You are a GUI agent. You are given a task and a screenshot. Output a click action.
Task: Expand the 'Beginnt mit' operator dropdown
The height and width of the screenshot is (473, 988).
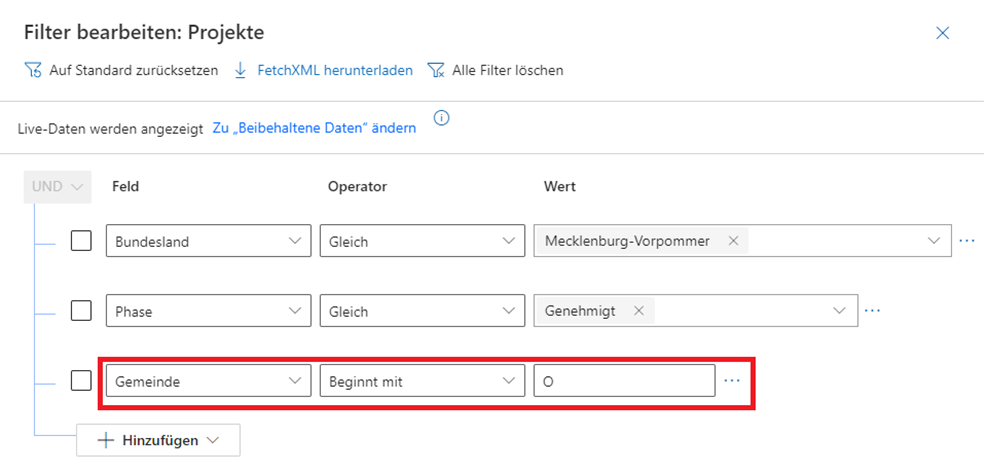421,381
